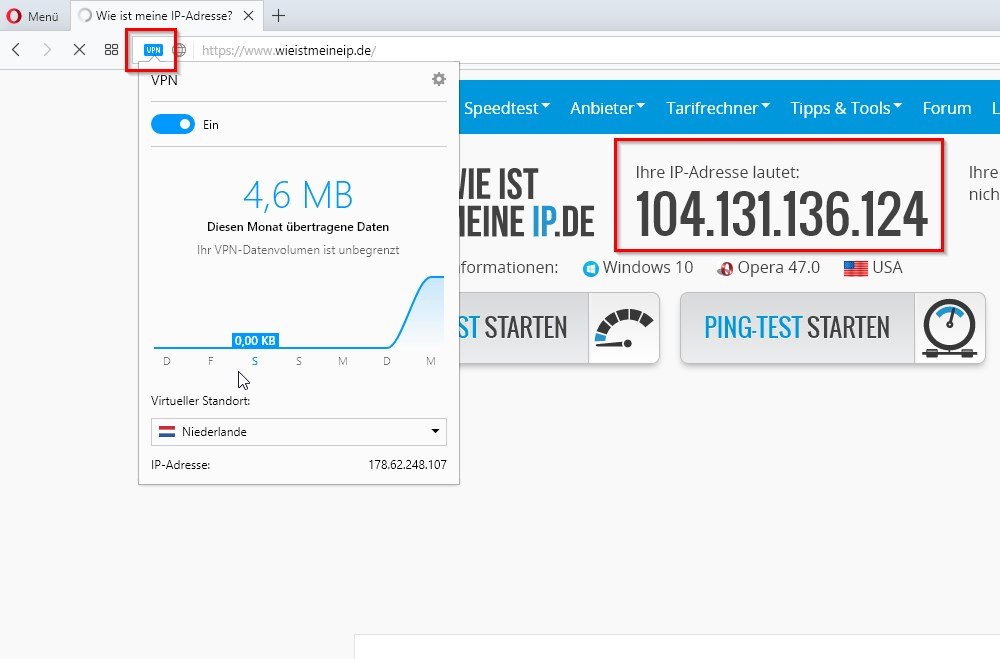Open a new tab with plus button
The height and width of the screenshot is (659, 1000).
278,16
